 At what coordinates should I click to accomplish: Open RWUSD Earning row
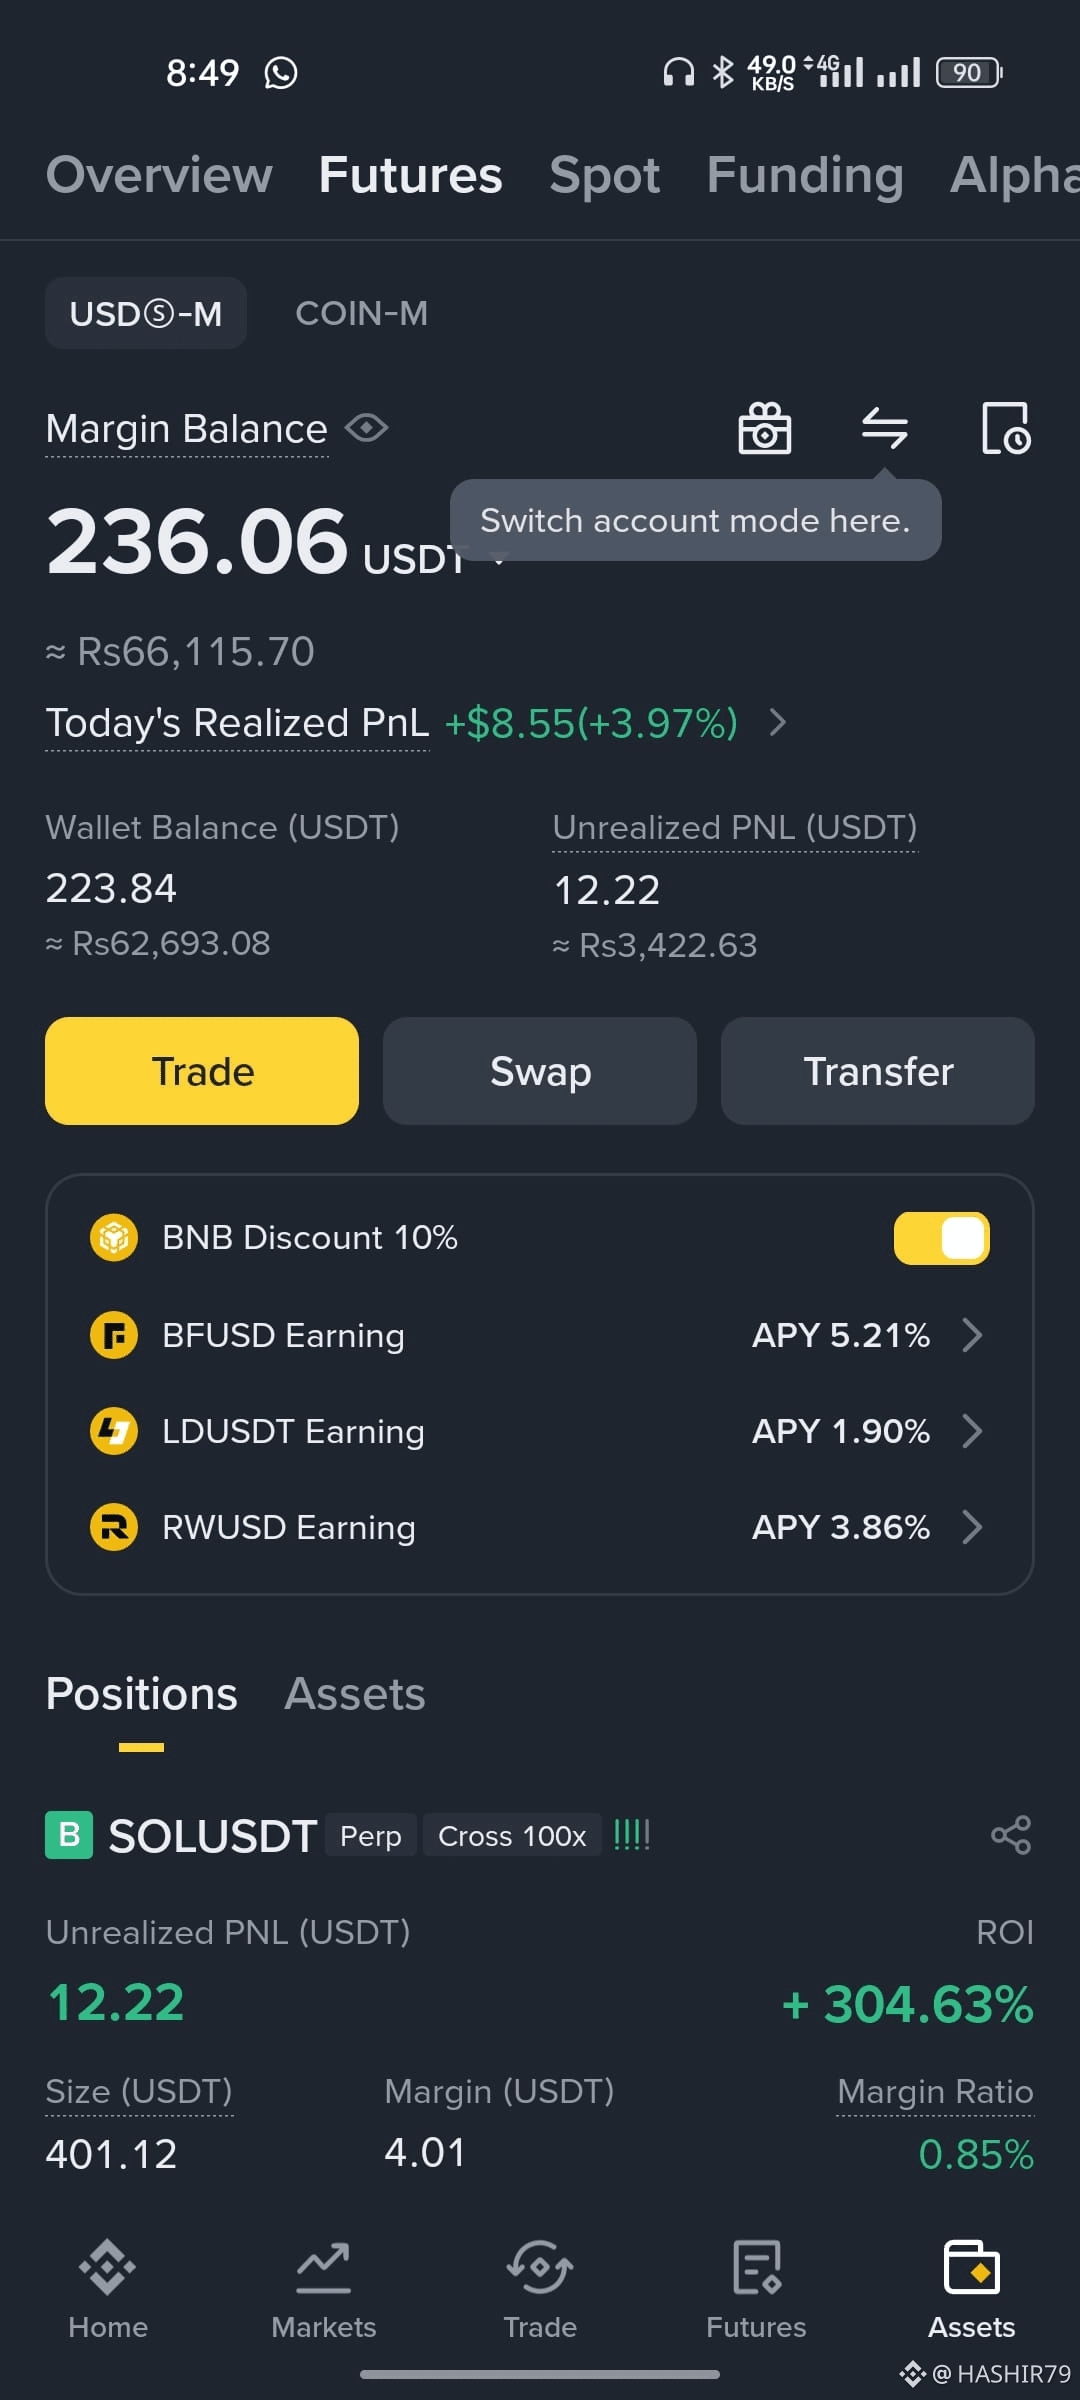click(x=540, y=1527)
